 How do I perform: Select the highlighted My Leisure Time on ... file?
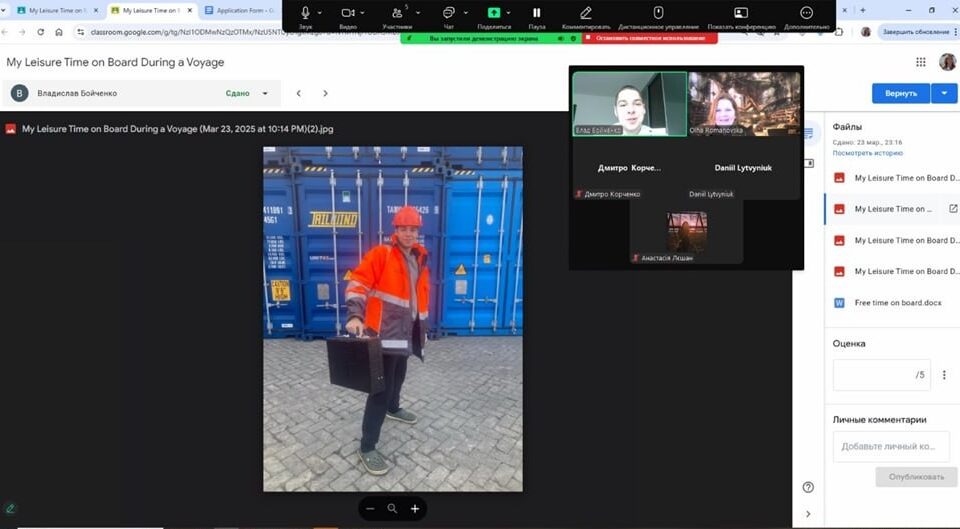pyautogui.click(x=891, y=209)
